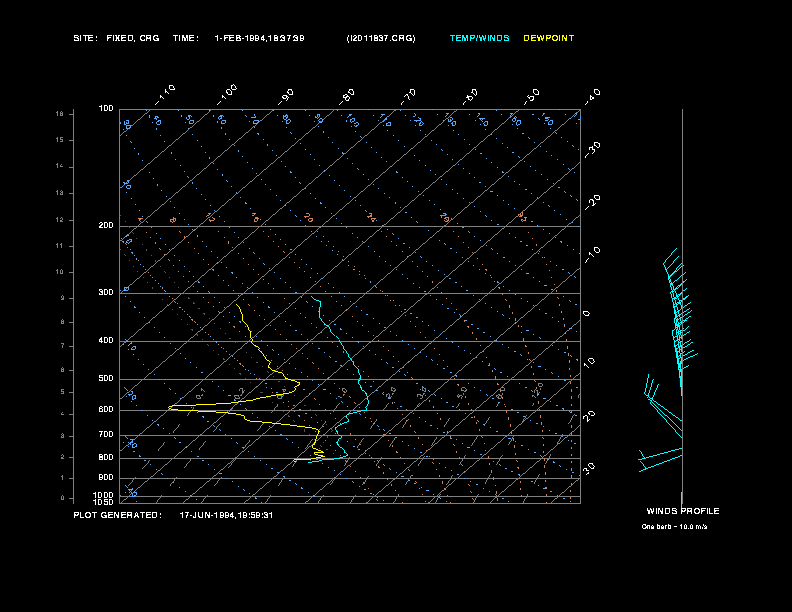Click the "TIME:" header label
This screenshot has width=792, height=612.
185,38
